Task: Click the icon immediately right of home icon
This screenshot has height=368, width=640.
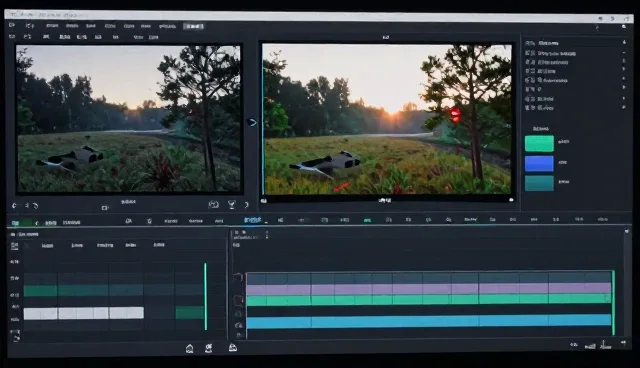Action: 209,348
